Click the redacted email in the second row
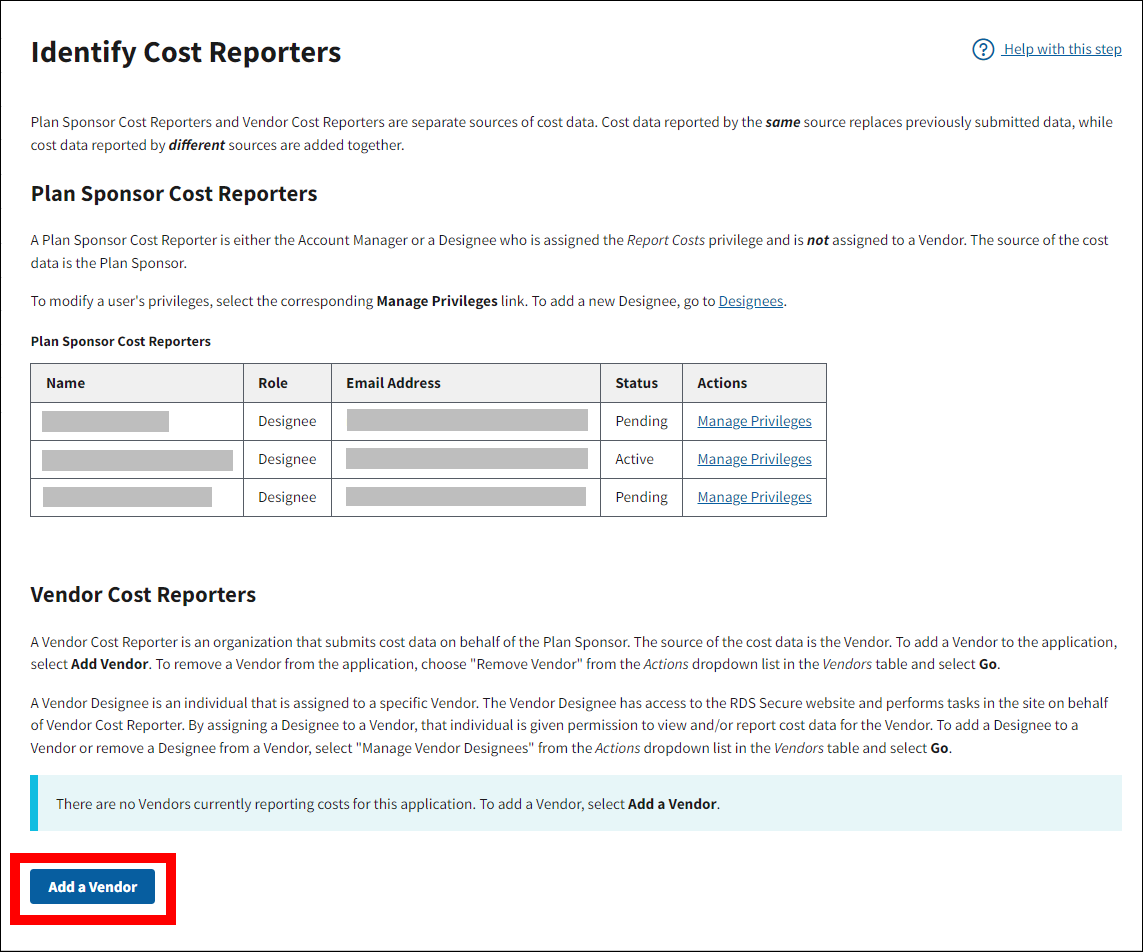 (467, 460)
